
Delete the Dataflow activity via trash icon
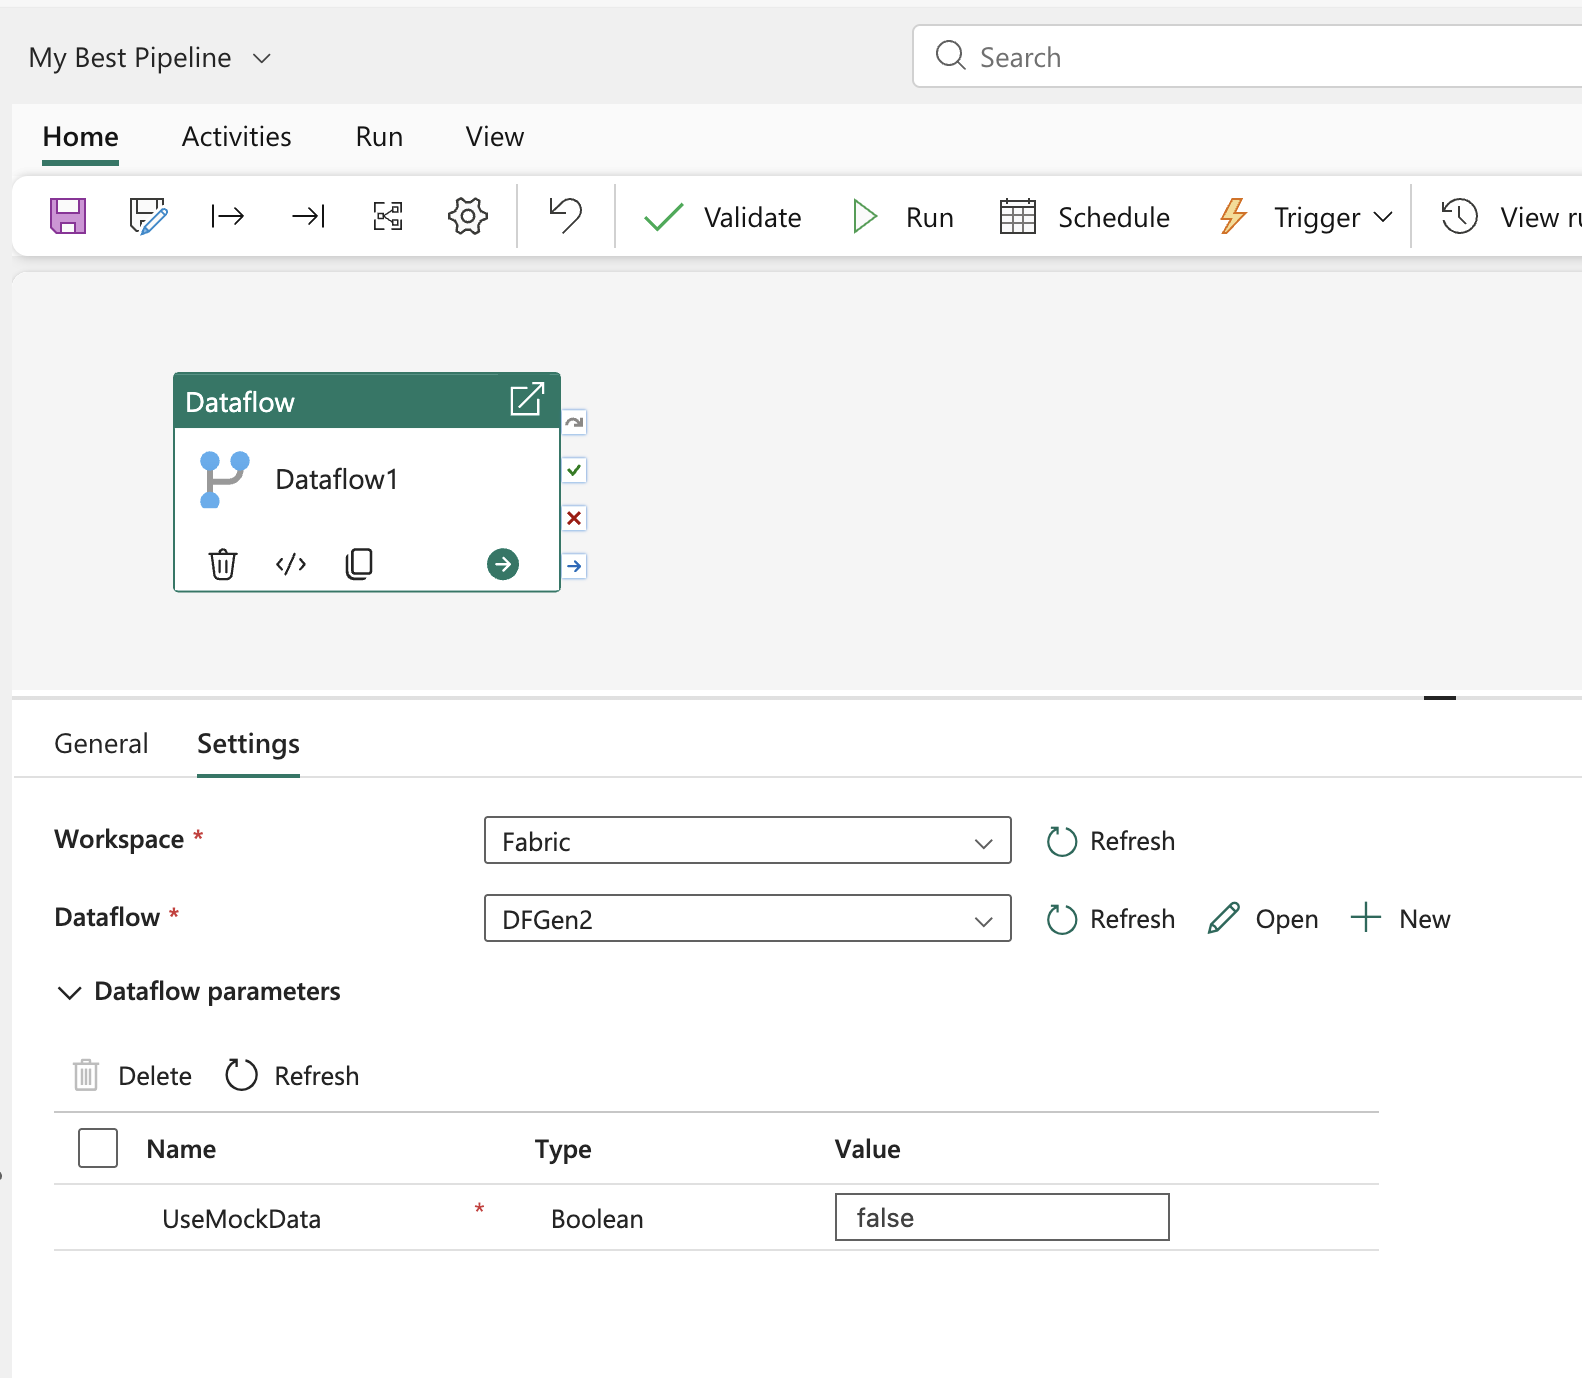tap(222, 564)
